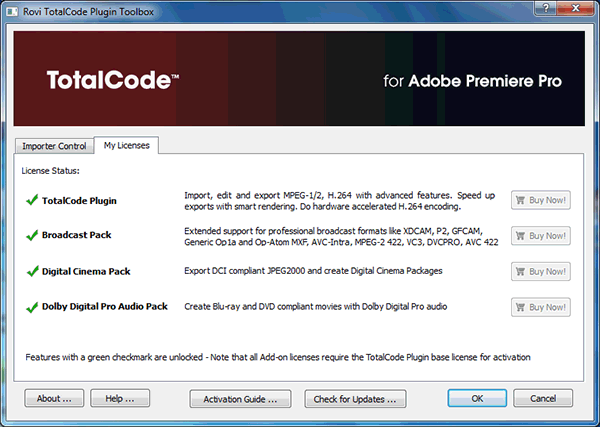Click the description starting 'Extended support for professional broadcast'
Viewport: 600px width, 427px height.
[x=341, y=236]
